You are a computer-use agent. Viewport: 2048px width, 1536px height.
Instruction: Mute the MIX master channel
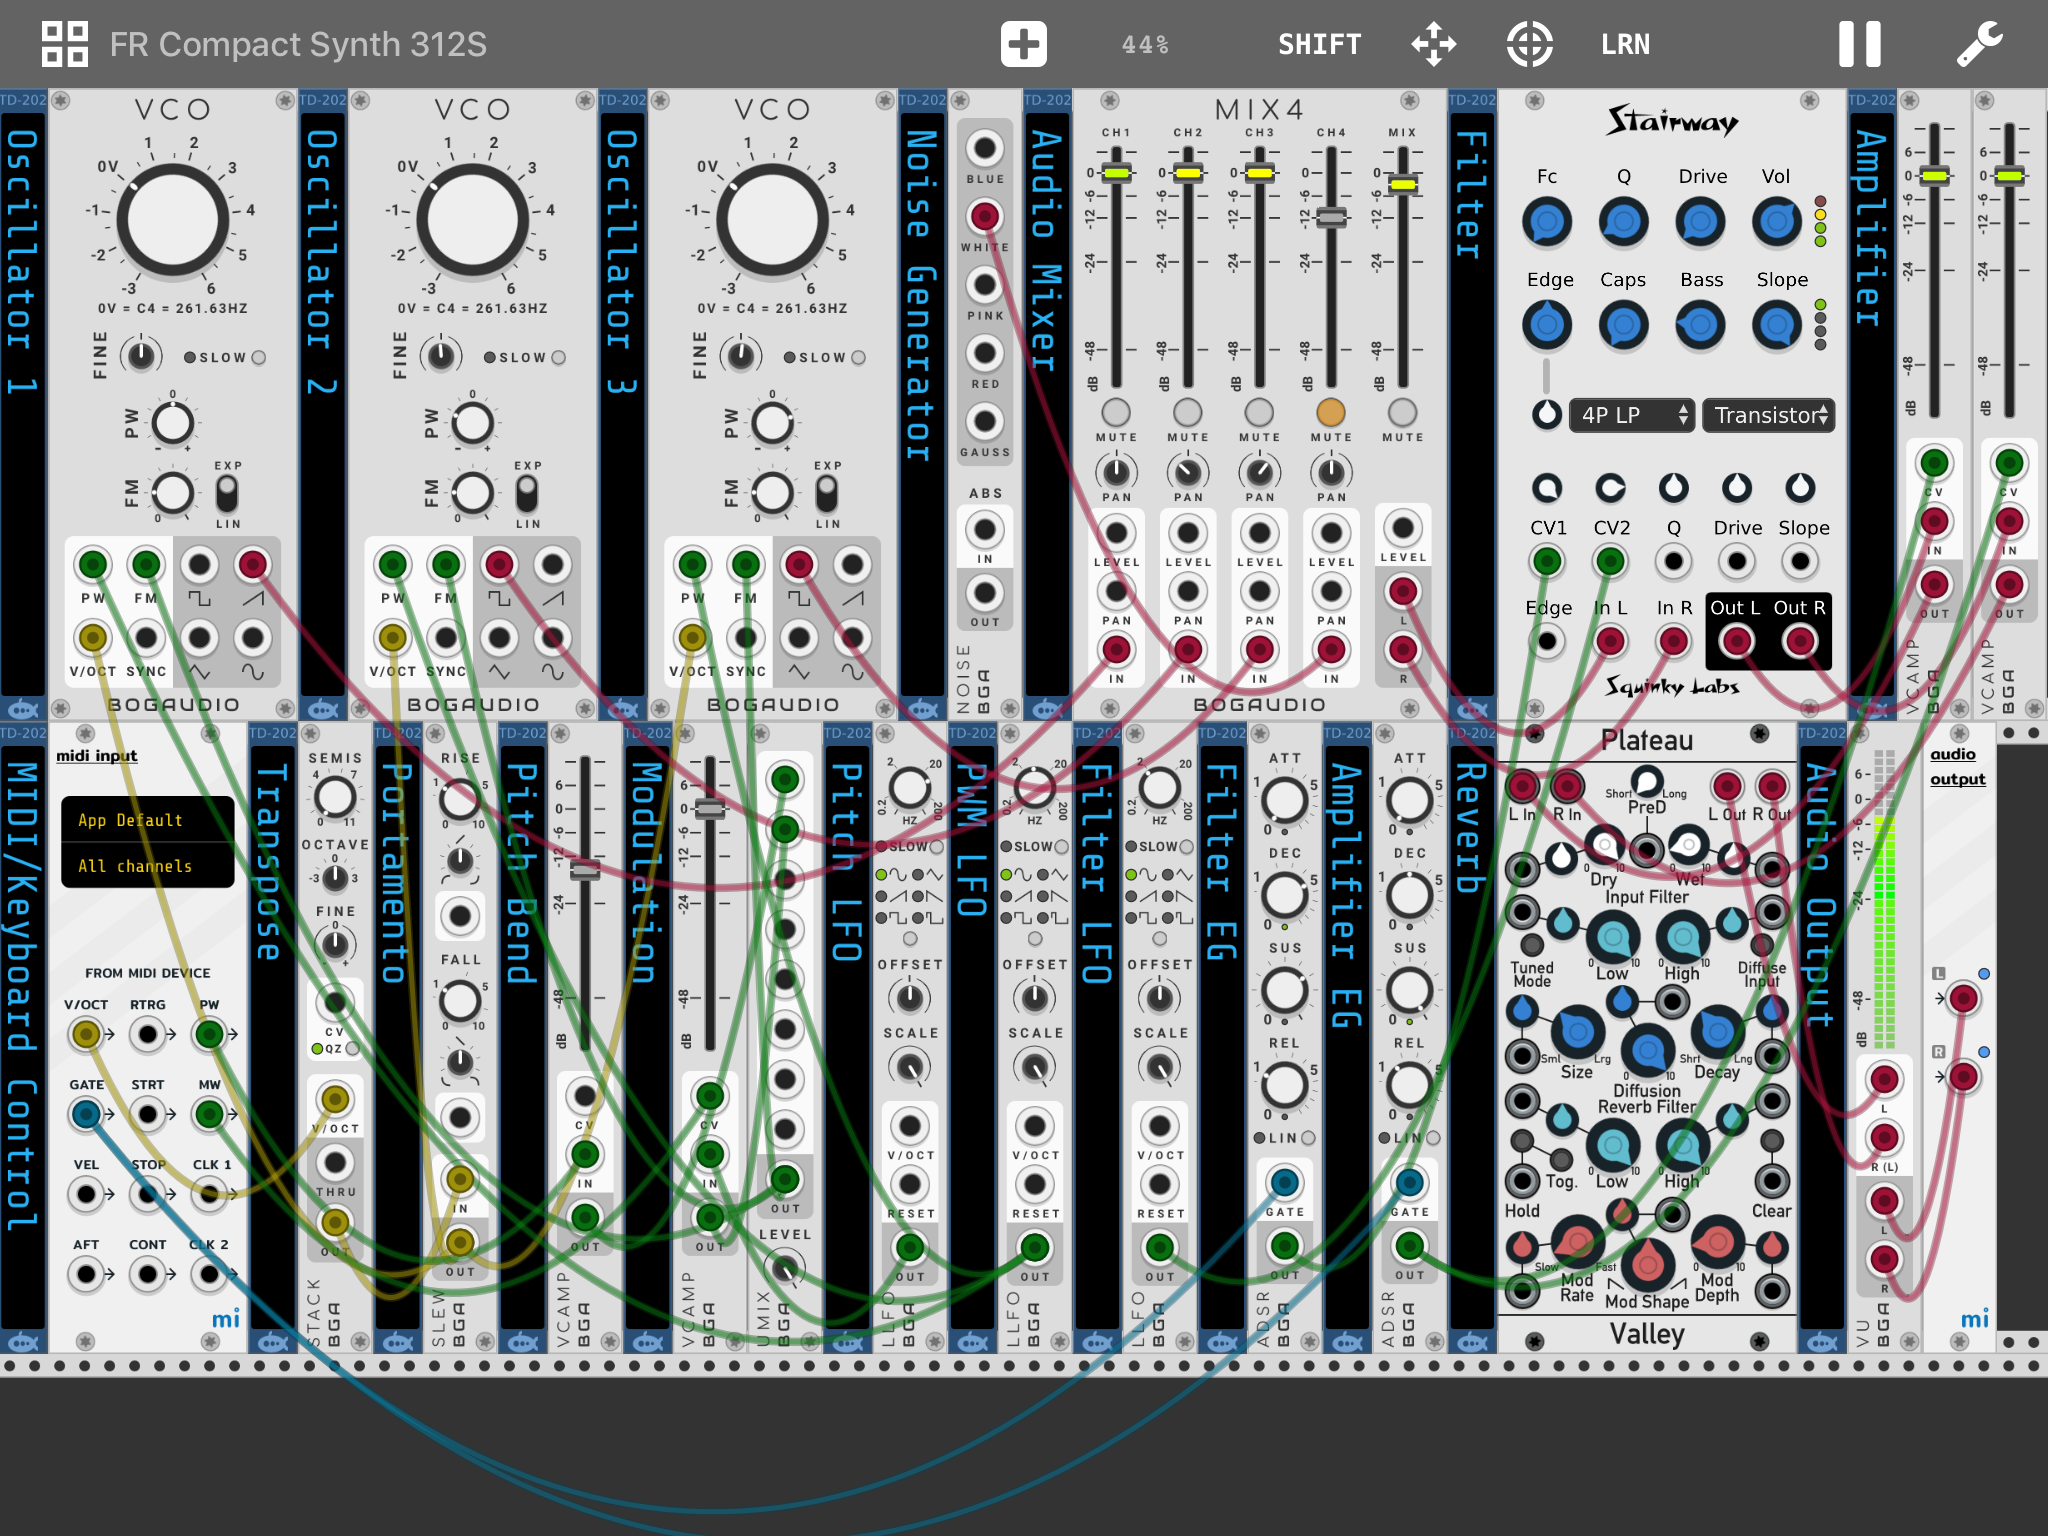1402,412
